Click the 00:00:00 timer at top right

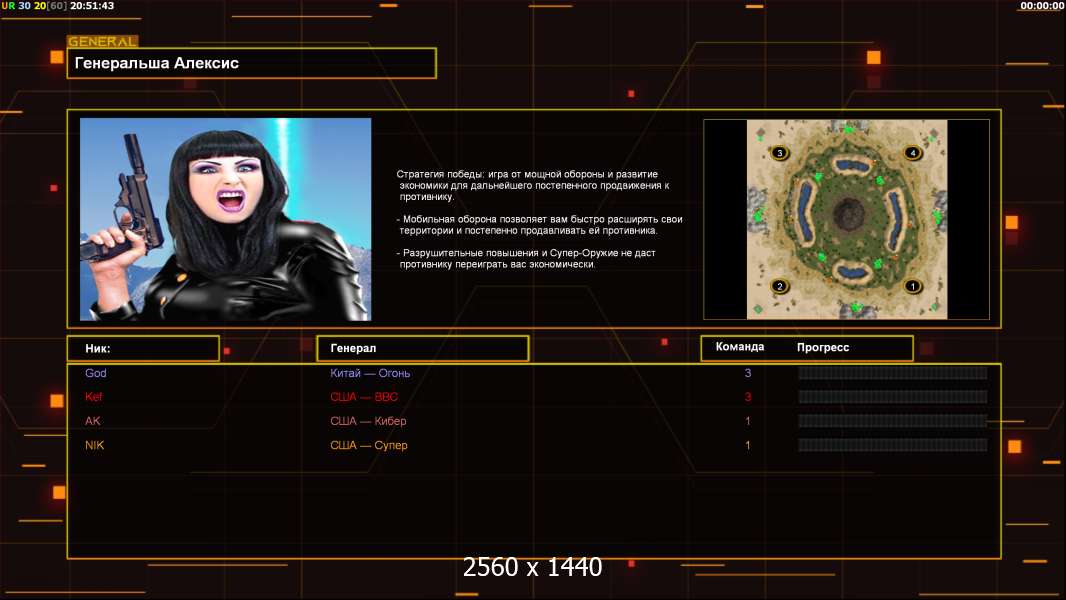[1042, 5]
